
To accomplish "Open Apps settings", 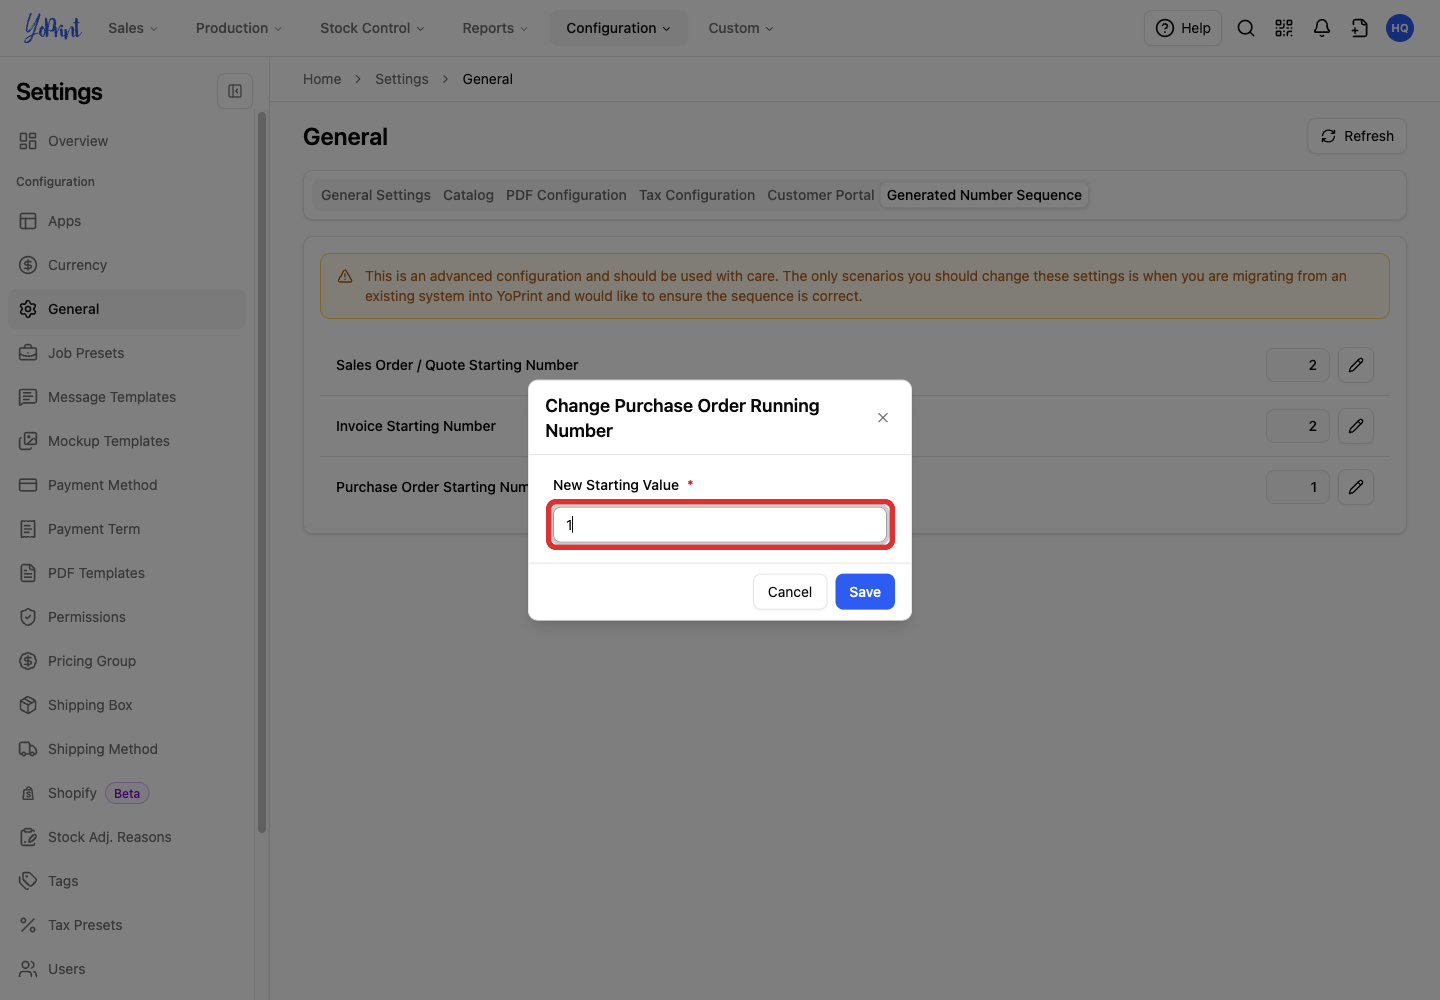I will [x=127, y=221].
